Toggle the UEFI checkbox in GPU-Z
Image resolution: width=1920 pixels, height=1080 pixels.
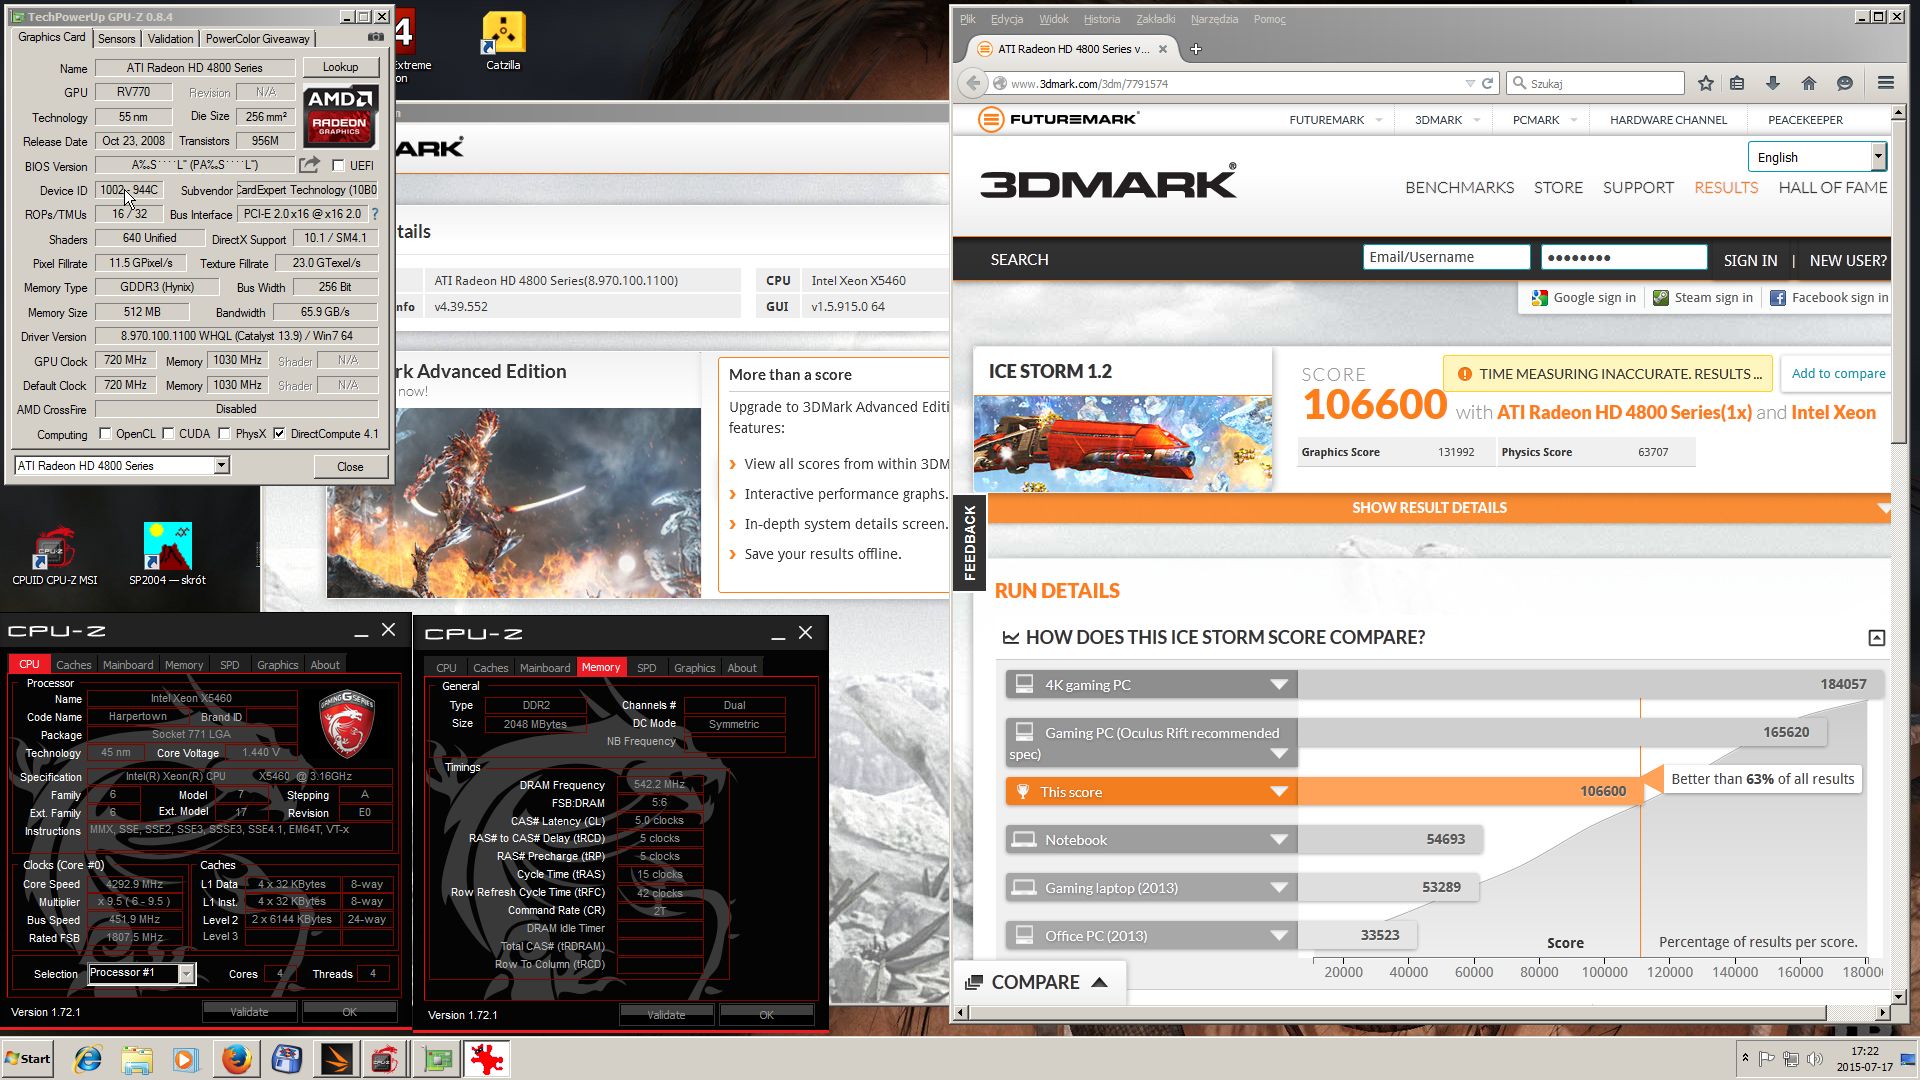point(338,166)
